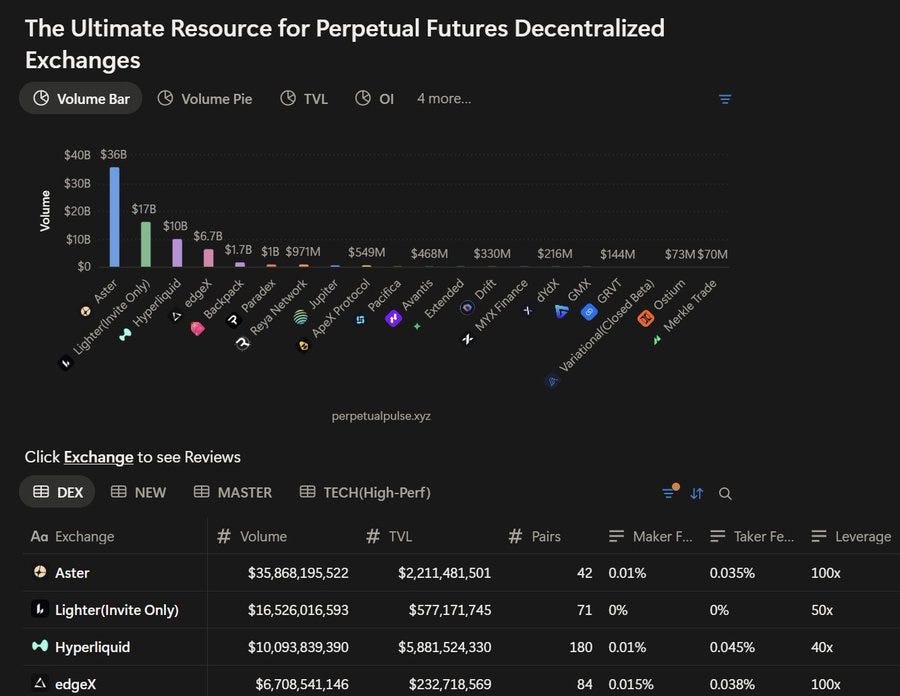The height and width of the screenshot is (696, 900).
Task: Click the dYdX logo under the chart
Action: coord(527,310)
